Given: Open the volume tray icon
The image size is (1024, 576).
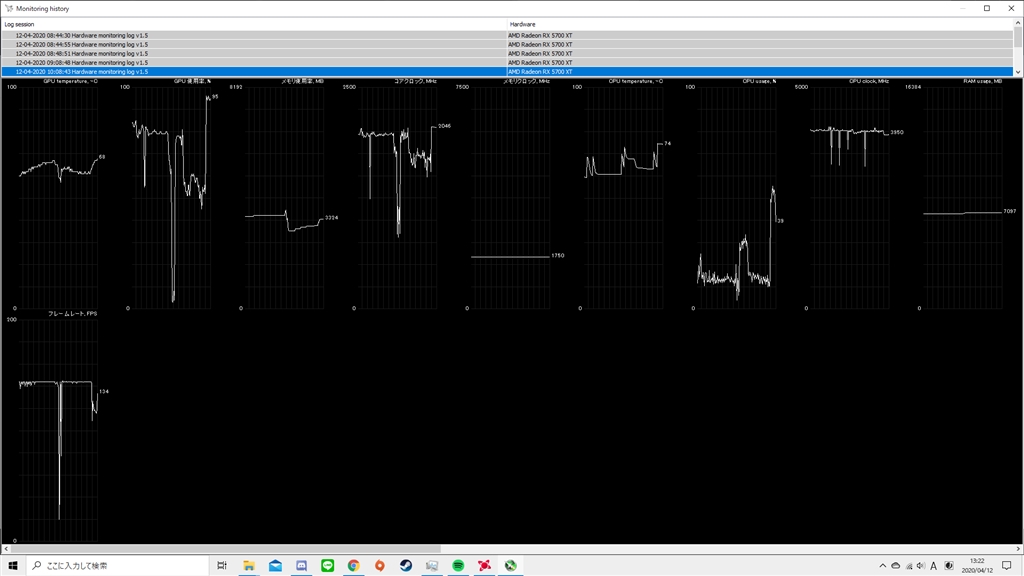Looking at the screenshot, I should tap(921, 566).
